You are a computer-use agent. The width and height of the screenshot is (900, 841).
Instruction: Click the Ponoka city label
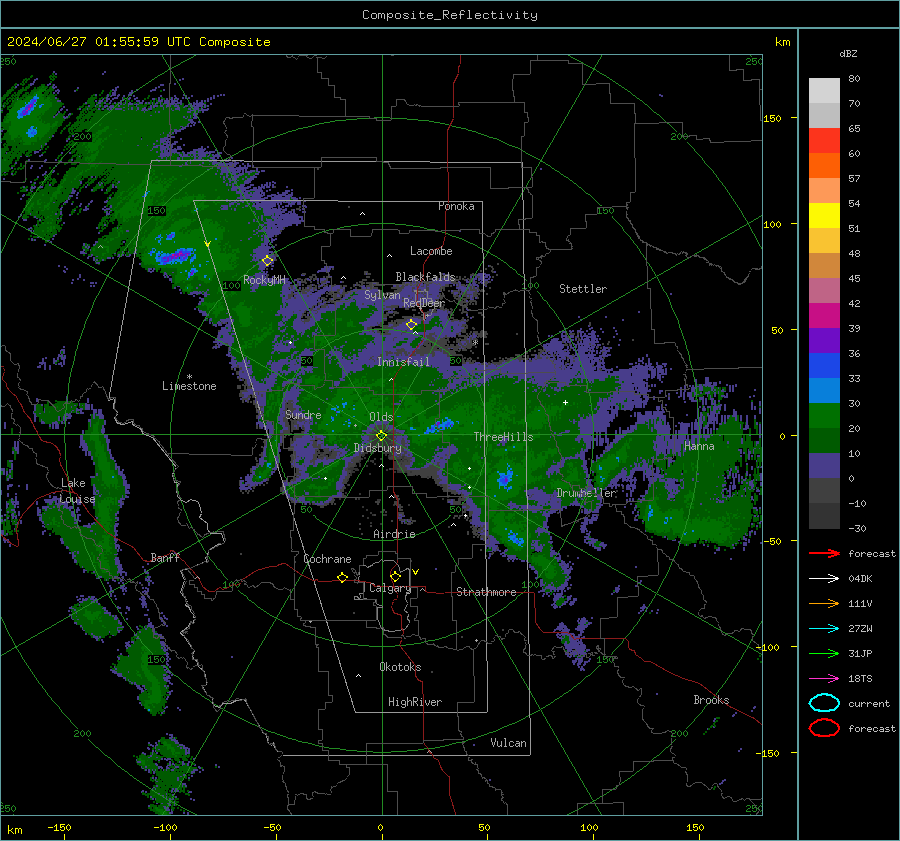(456, 206)
